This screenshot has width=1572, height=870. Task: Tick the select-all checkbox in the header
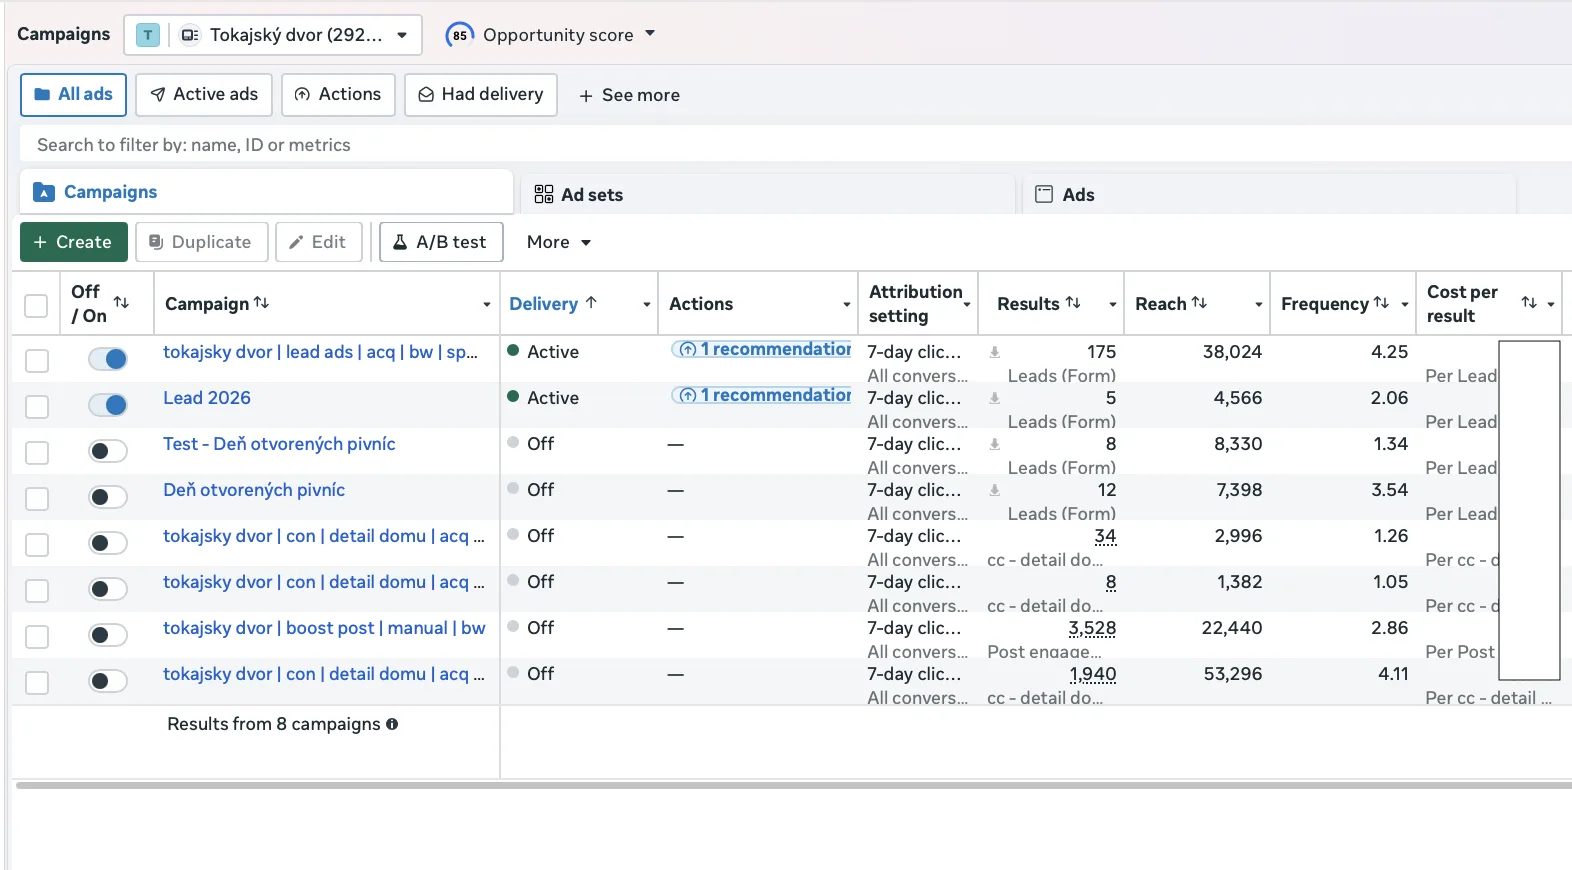tap(36, 305)
